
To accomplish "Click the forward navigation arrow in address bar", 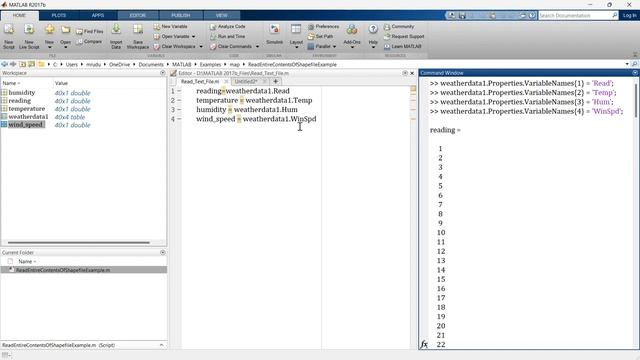I will [x=13, y=64].
